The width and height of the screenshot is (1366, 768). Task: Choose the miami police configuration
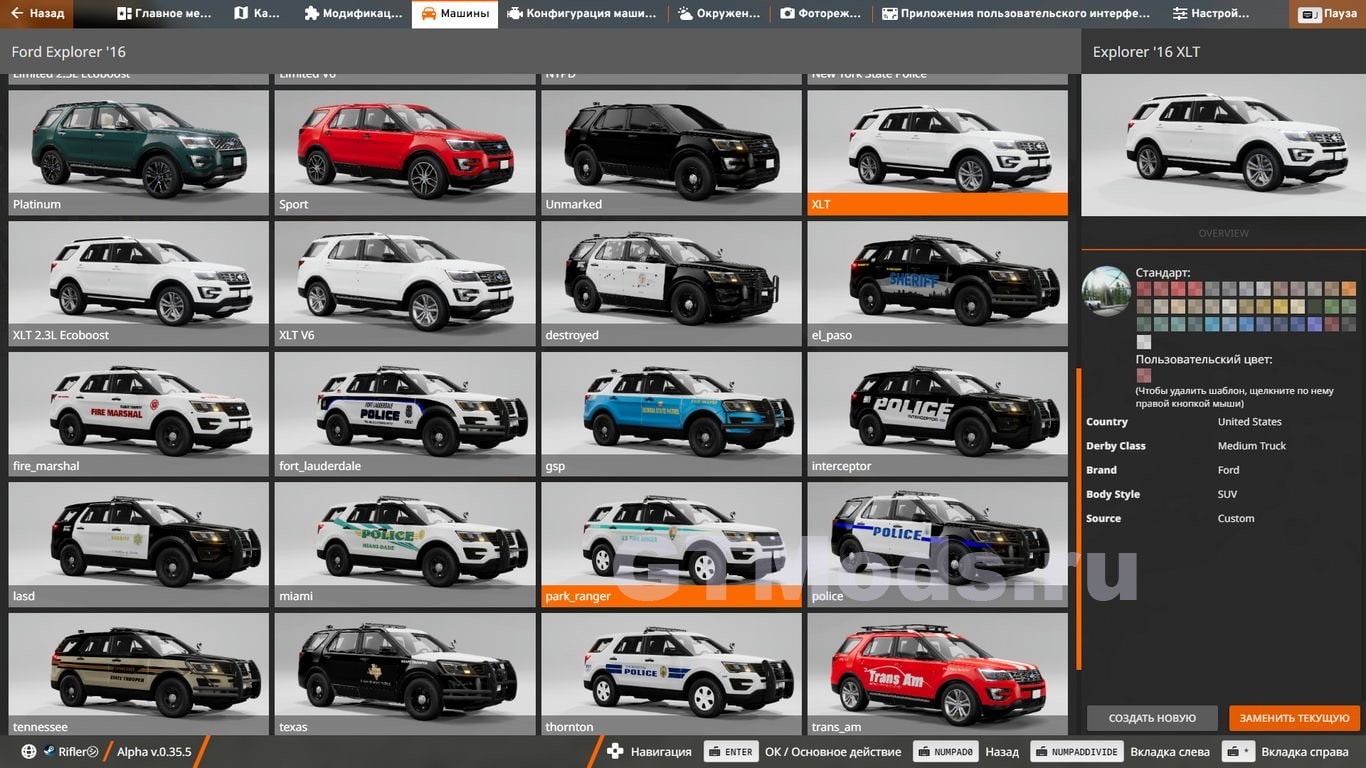tap(405, 545)
